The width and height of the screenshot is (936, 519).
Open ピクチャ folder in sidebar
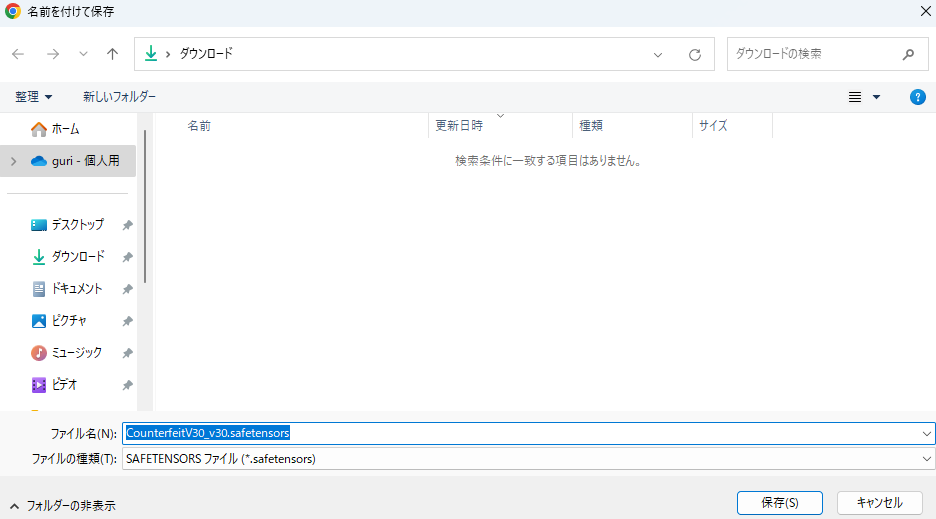(x=69, y=321)
